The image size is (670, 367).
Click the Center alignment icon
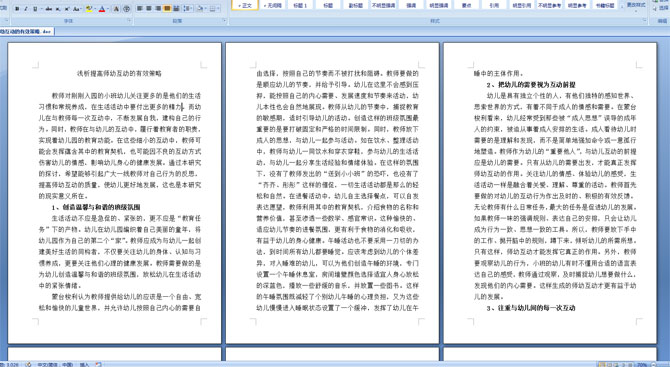[x=149, y=9]
